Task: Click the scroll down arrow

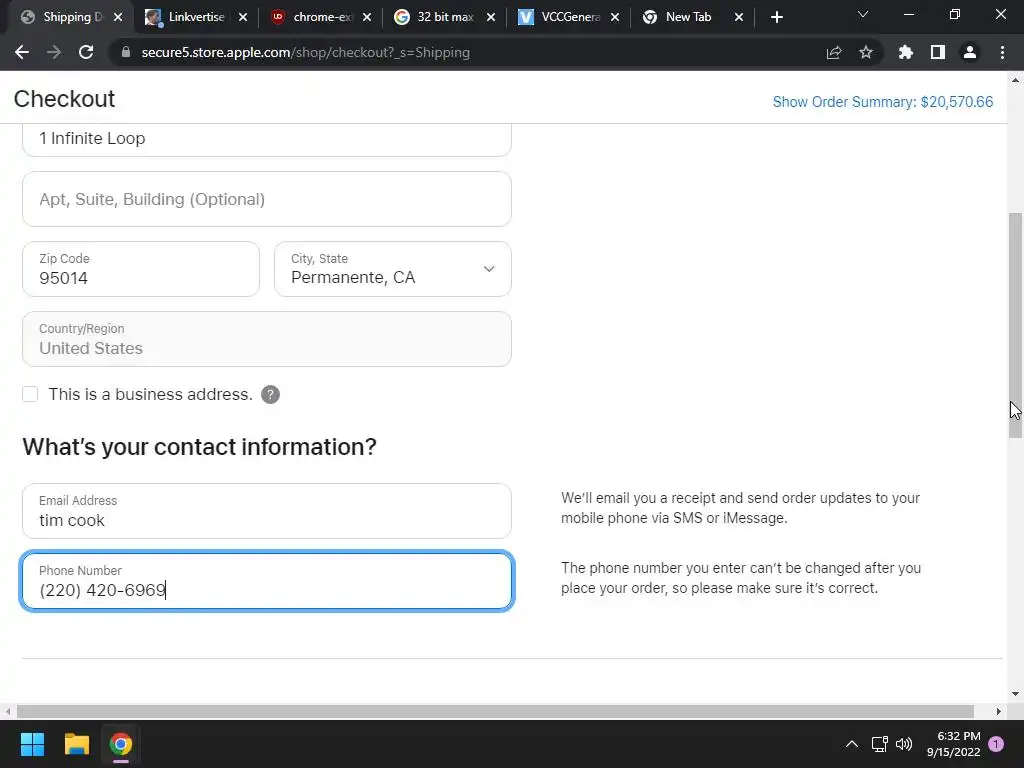Action: 1016,694
